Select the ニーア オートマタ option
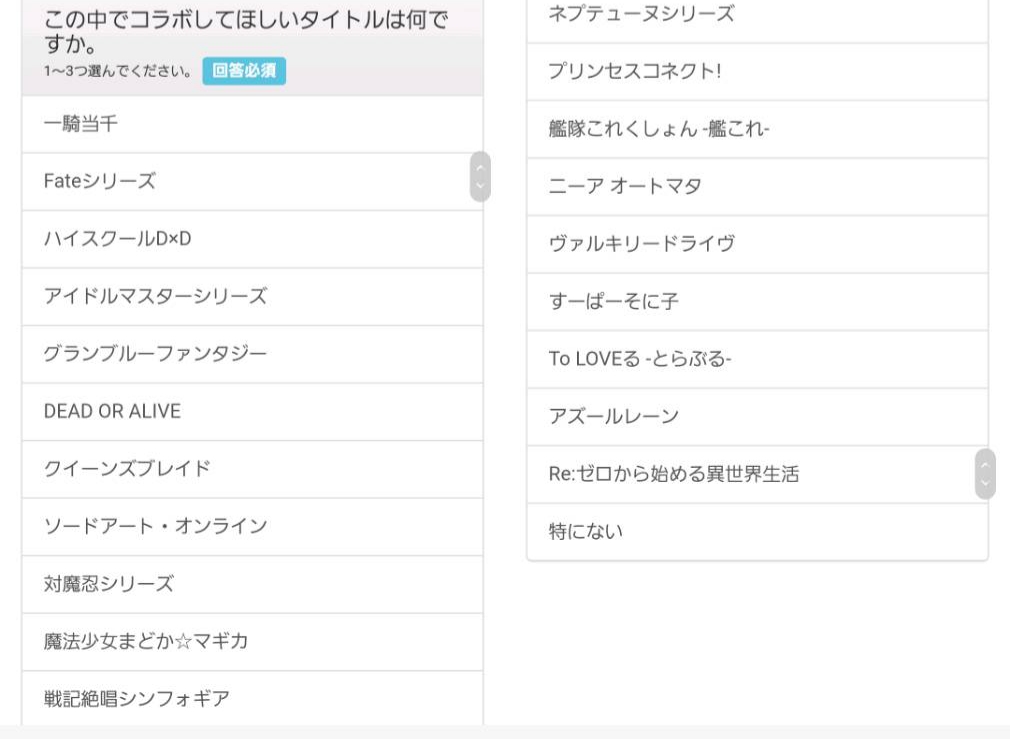The width and height of the screenshot is (1010, 739). tap(756, 187)
